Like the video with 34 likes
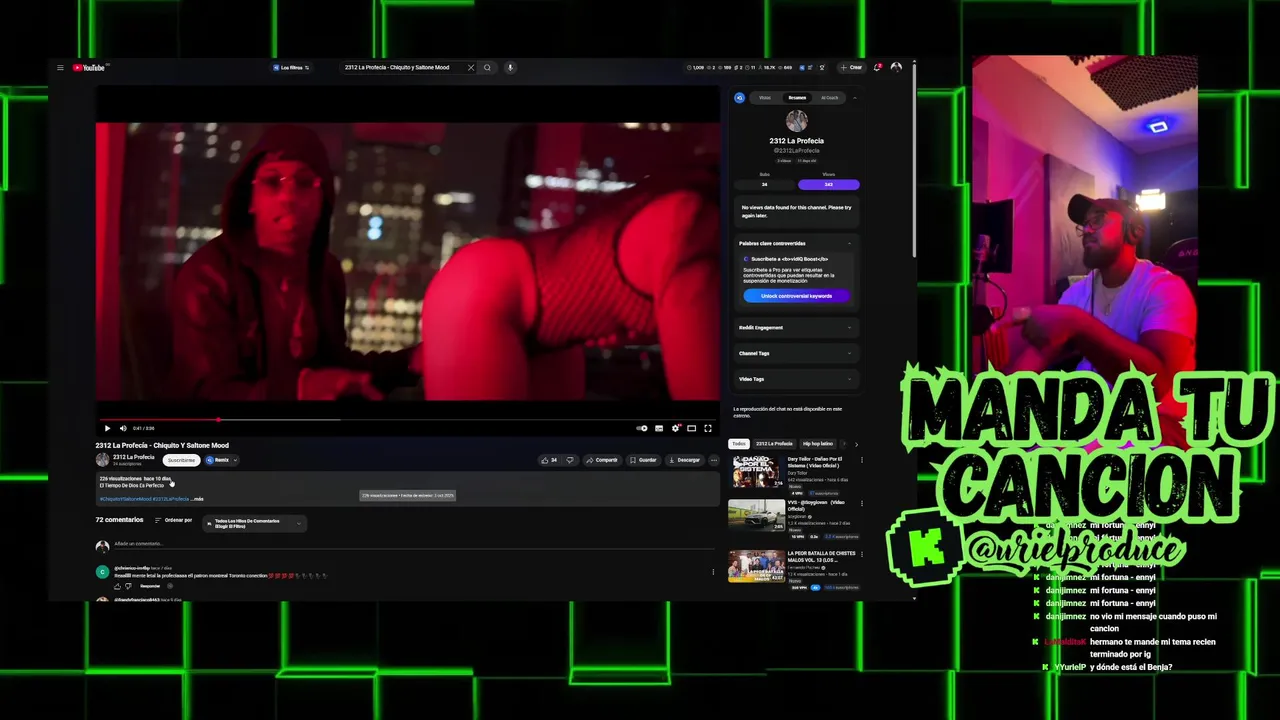The height and width of the screenshot is (720, 1280). (549, 460)
